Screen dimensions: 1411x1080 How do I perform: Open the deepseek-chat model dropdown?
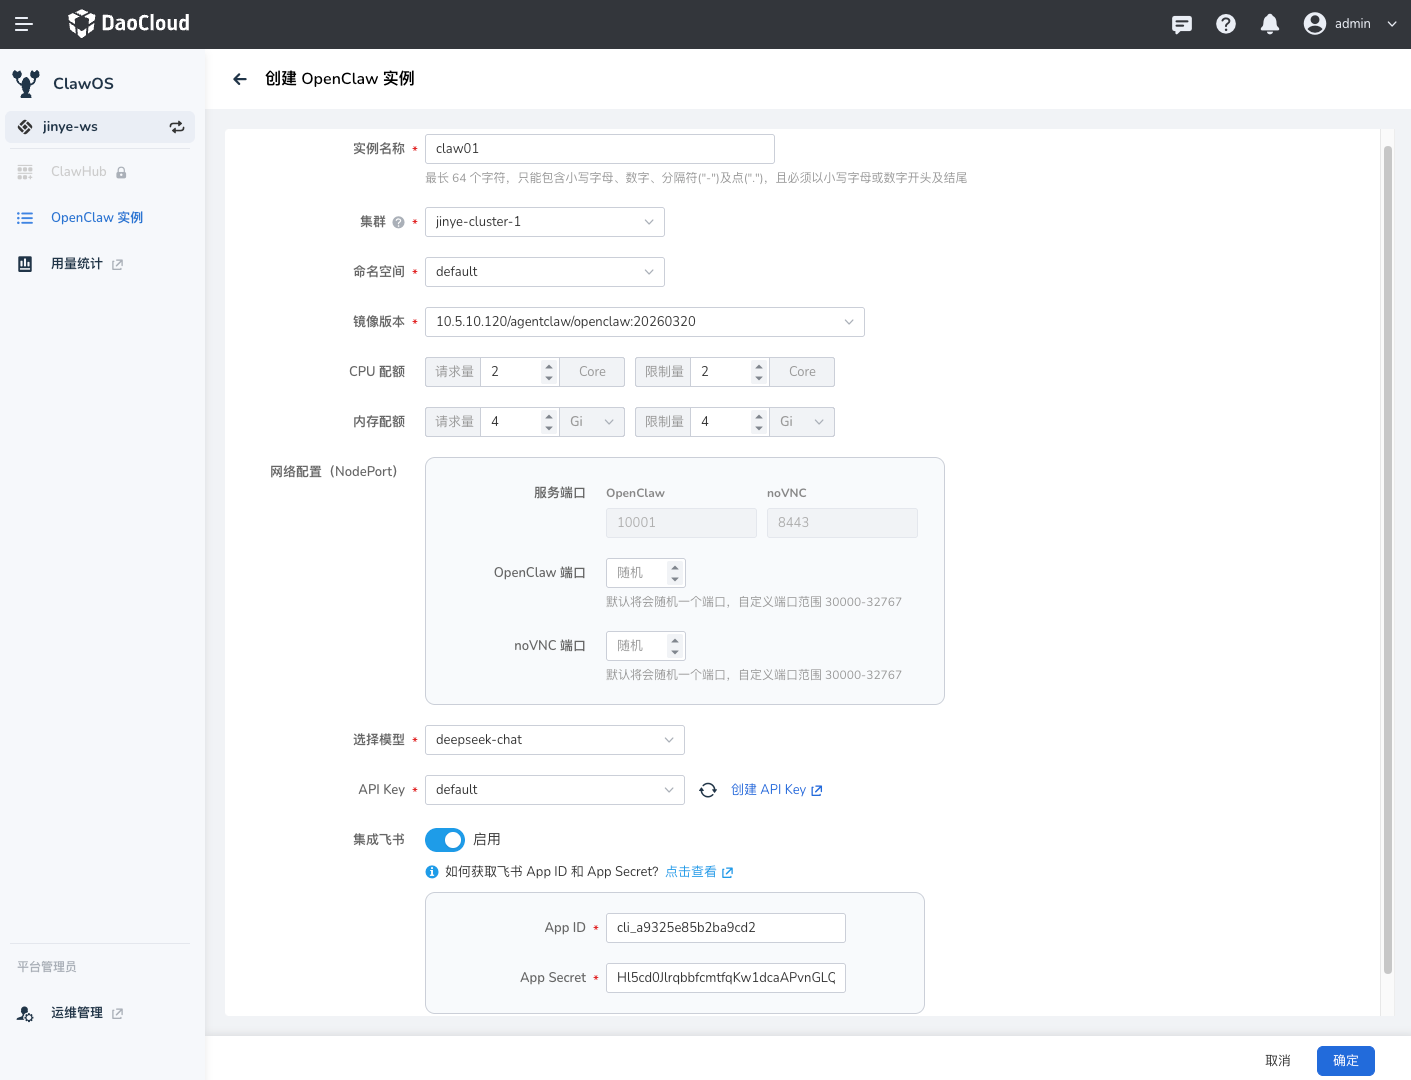(x=554, y=740)
